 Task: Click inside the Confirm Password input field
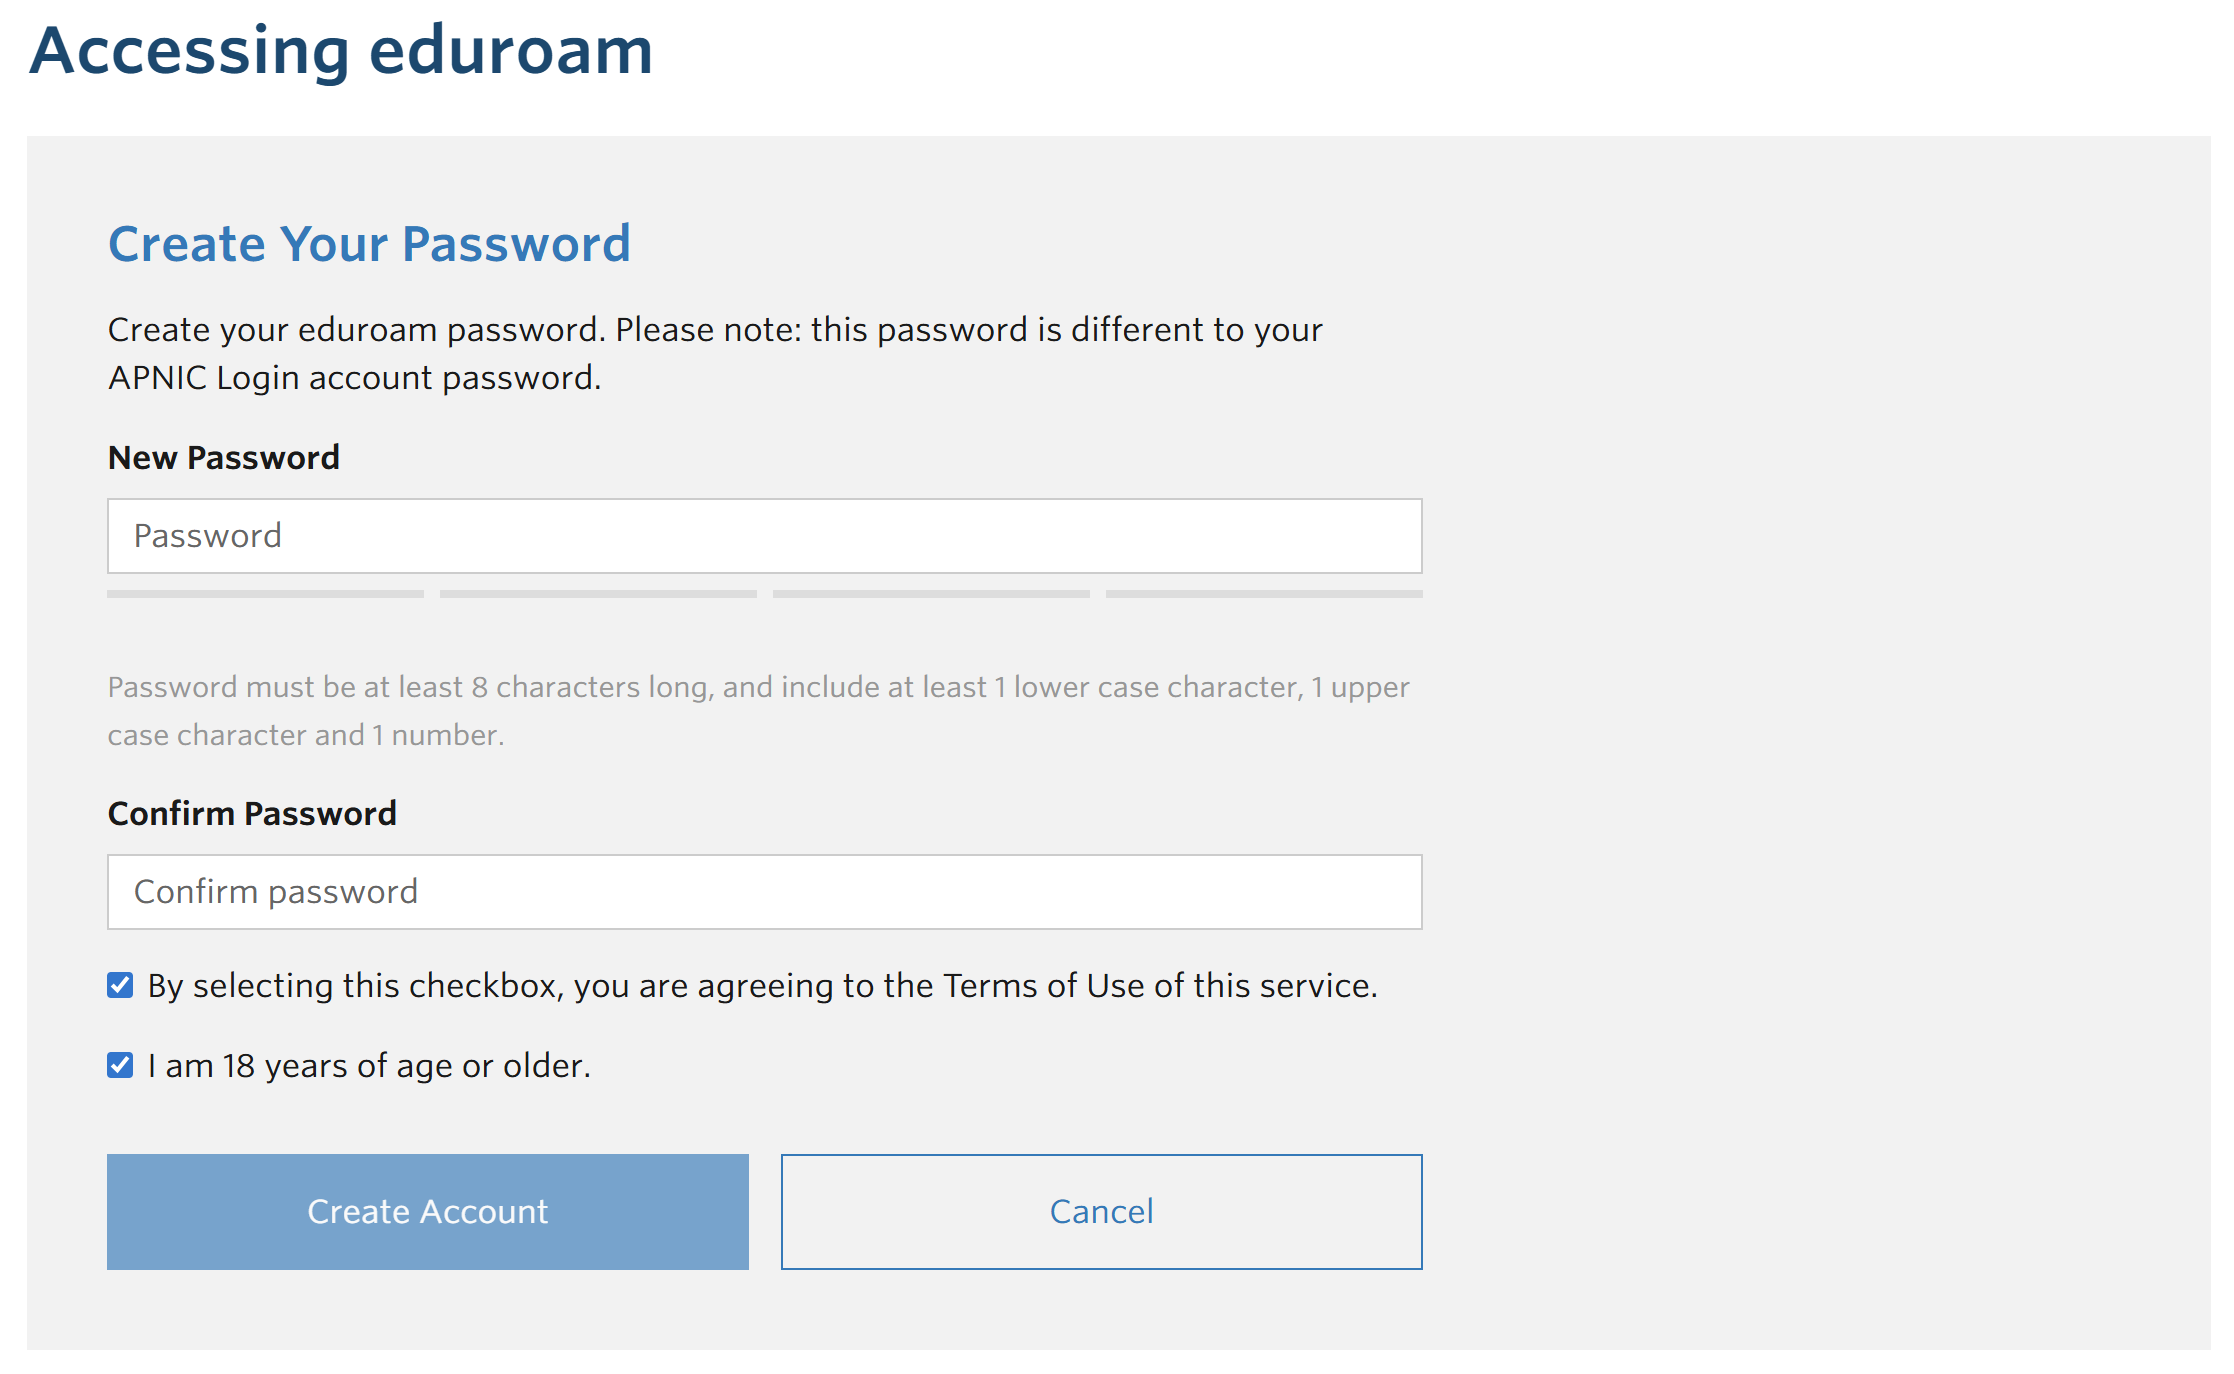763,891
